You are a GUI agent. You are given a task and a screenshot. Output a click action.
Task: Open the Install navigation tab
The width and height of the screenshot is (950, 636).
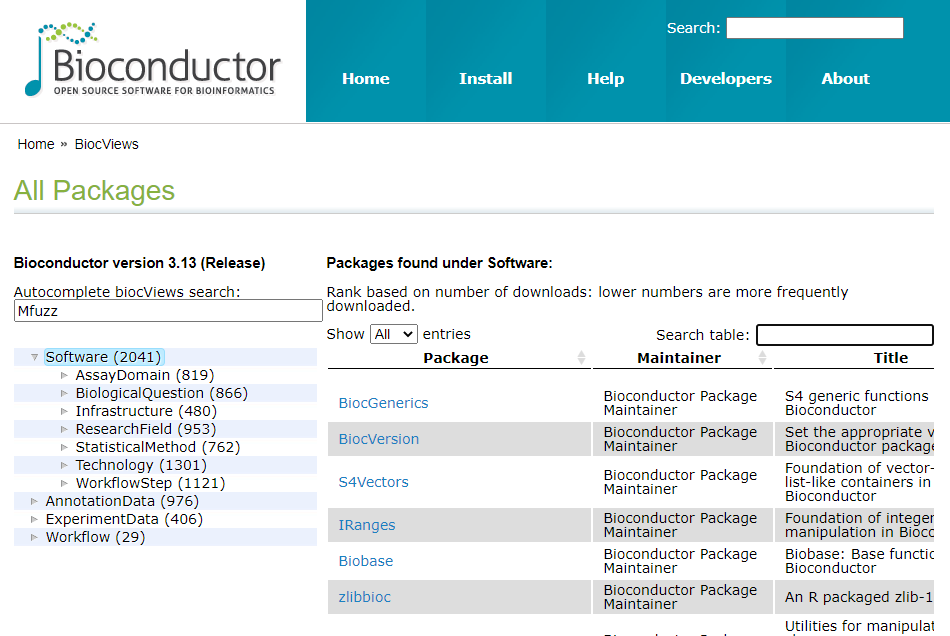click(x=486, y=79)
